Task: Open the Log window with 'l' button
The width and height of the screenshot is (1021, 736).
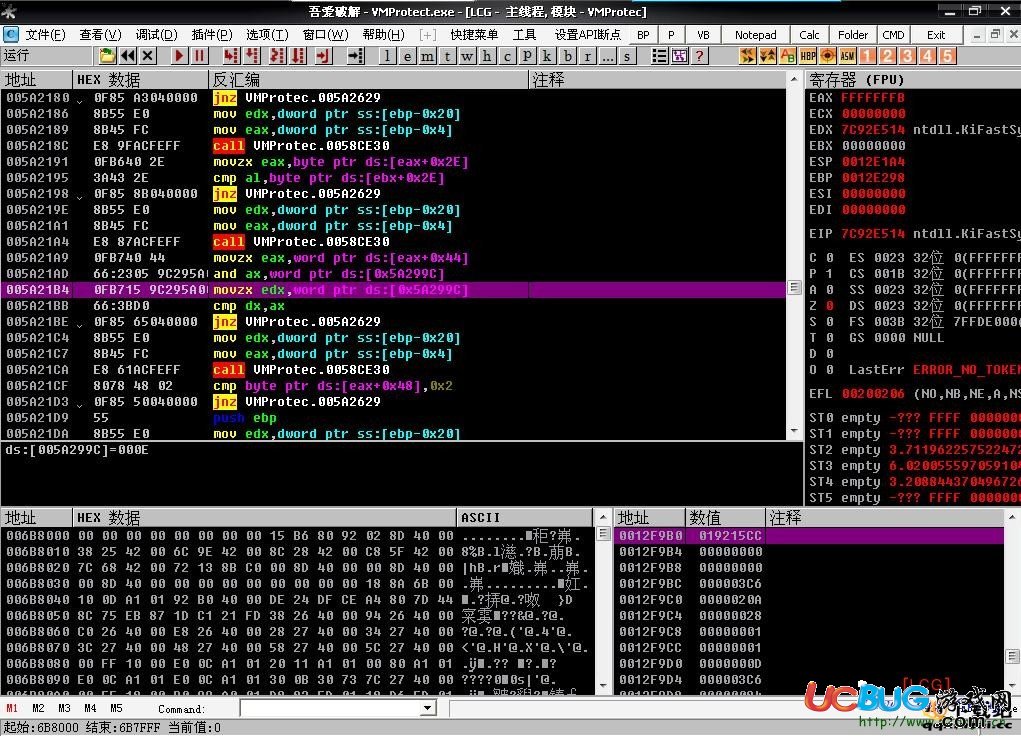Action: pos(387,56)
